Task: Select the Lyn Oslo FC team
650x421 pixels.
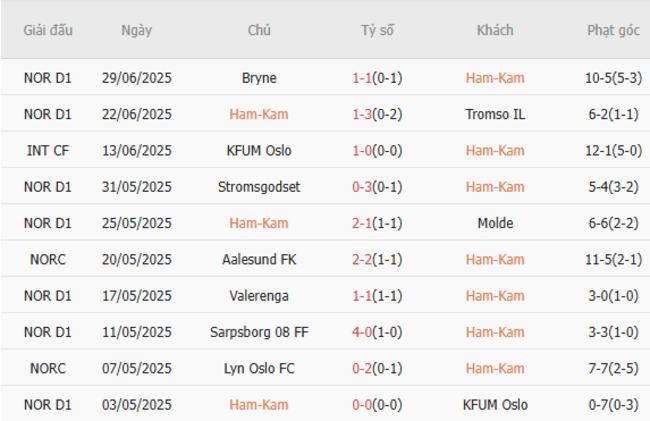Action: click(x=259, y=369)
